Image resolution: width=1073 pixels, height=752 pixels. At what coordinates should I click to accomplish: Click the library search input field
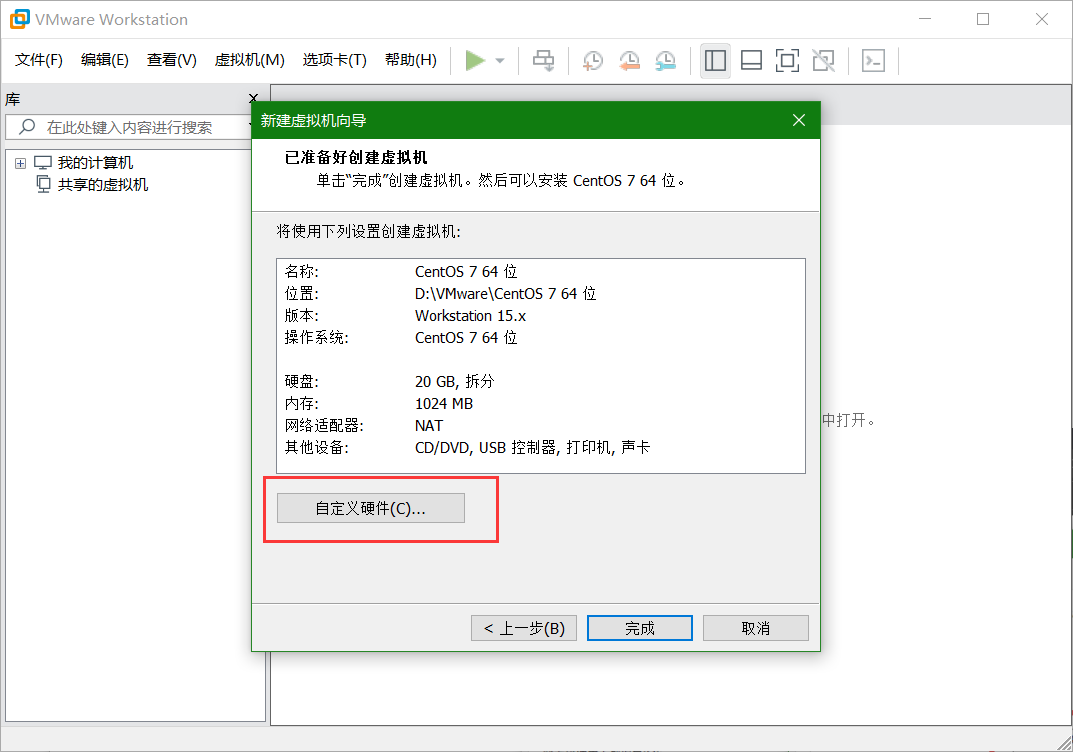click(x=129, y=127)
